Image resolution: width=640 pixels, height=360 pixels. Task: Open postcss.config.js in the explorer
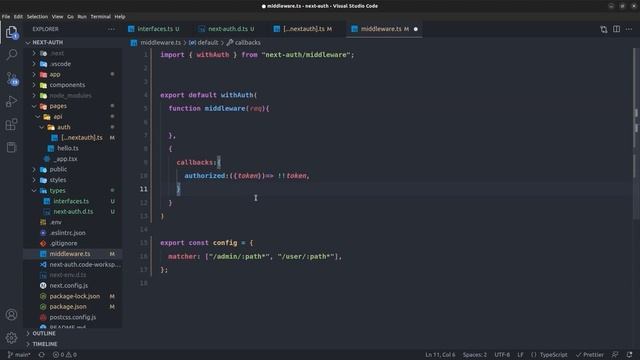point(73,317)
